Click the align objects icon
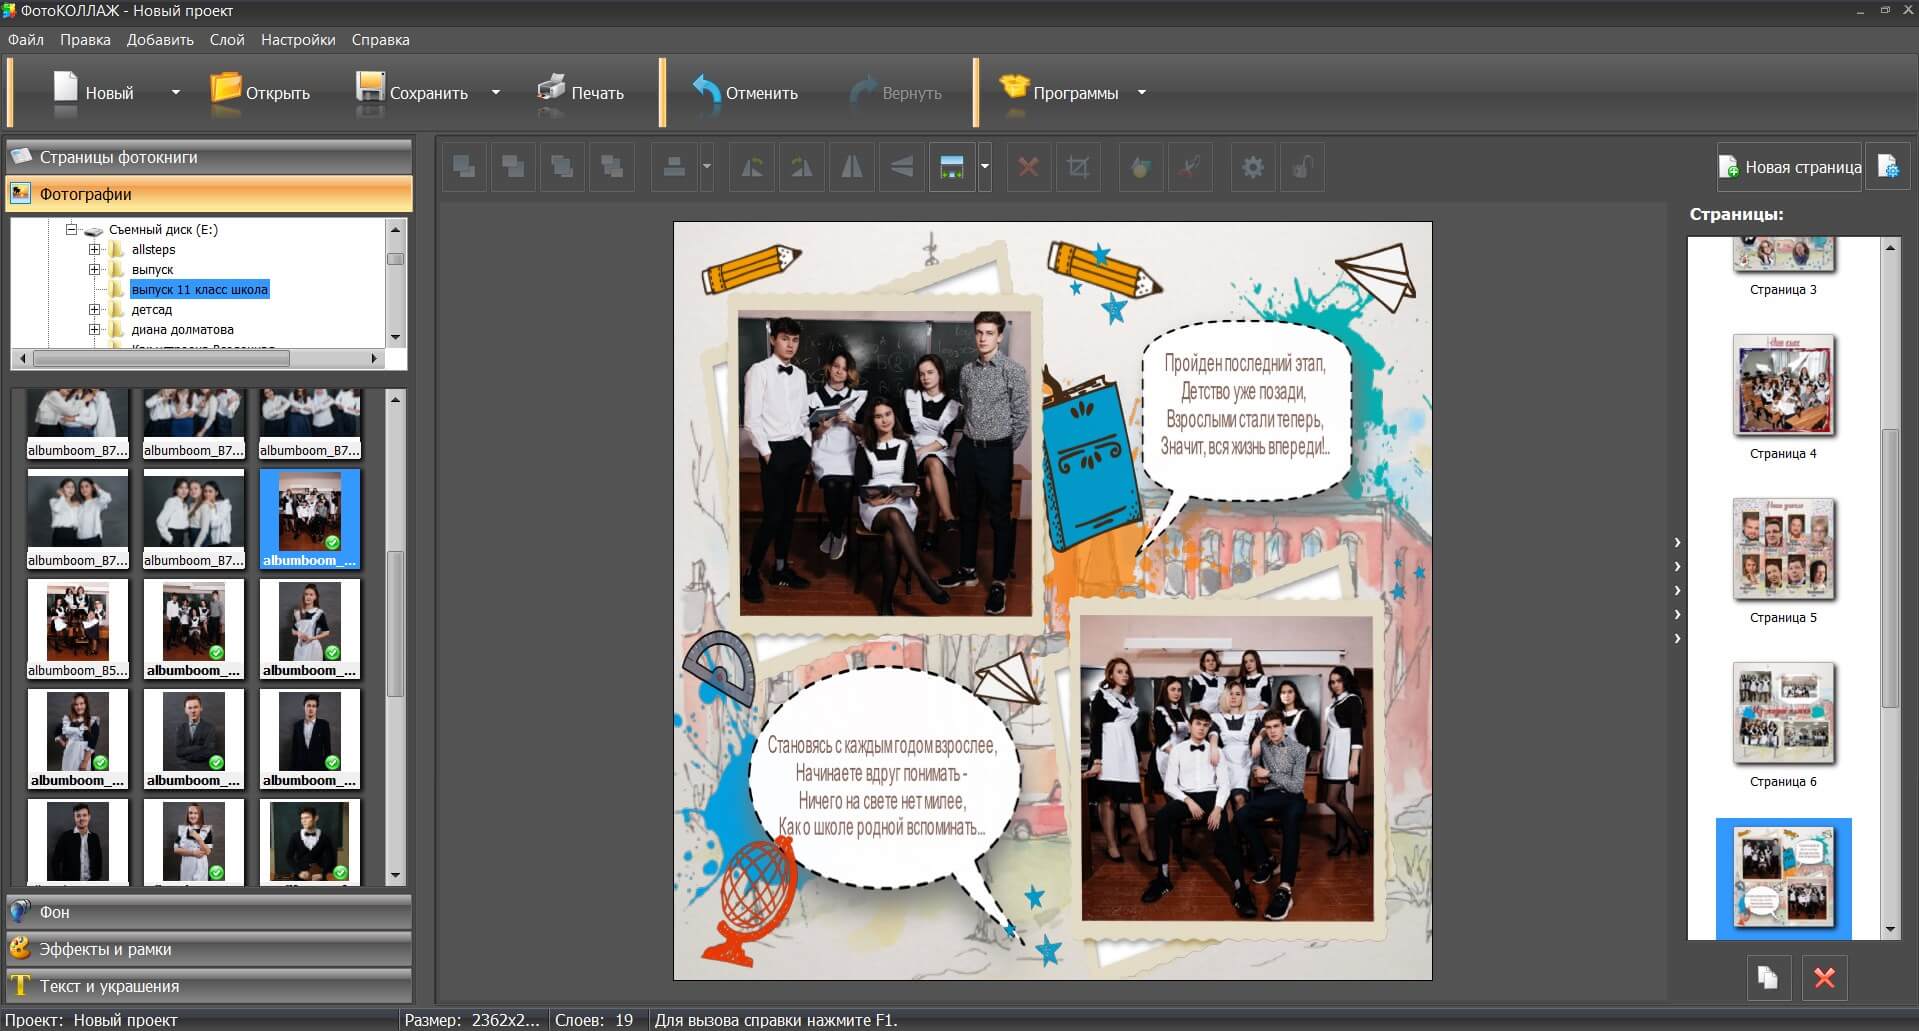This screenshot has width=1919, height=1031. (675, 167)
